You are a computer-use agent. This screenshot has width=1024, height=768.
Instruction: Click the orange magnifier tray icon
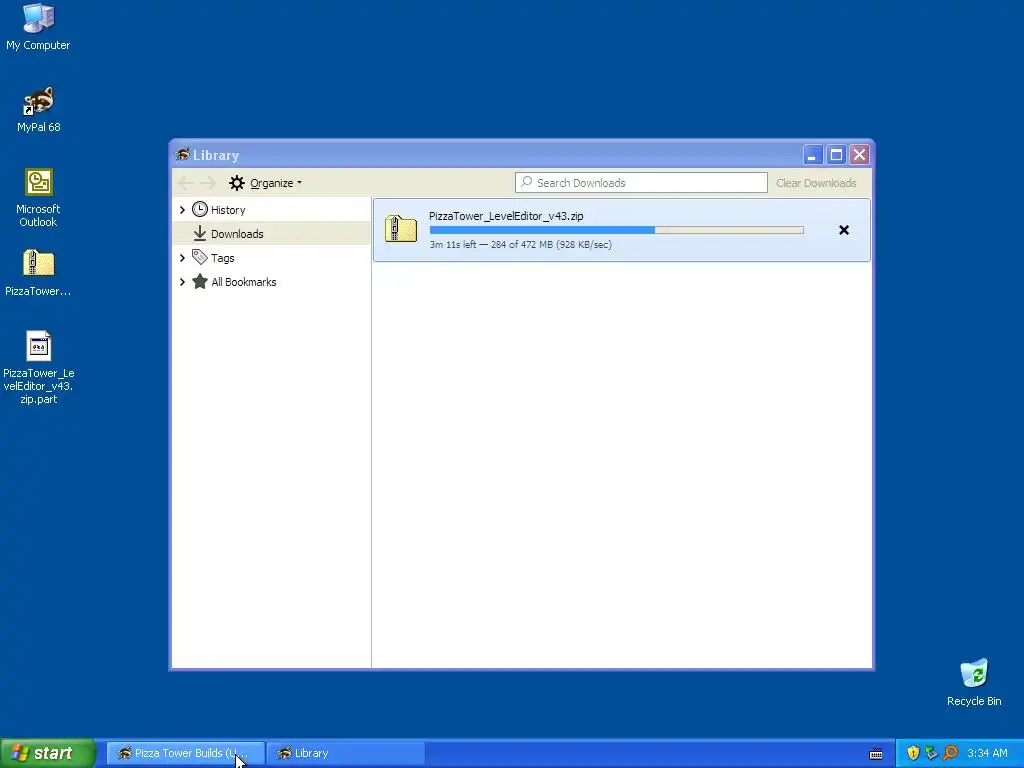[x=950, y=753]
